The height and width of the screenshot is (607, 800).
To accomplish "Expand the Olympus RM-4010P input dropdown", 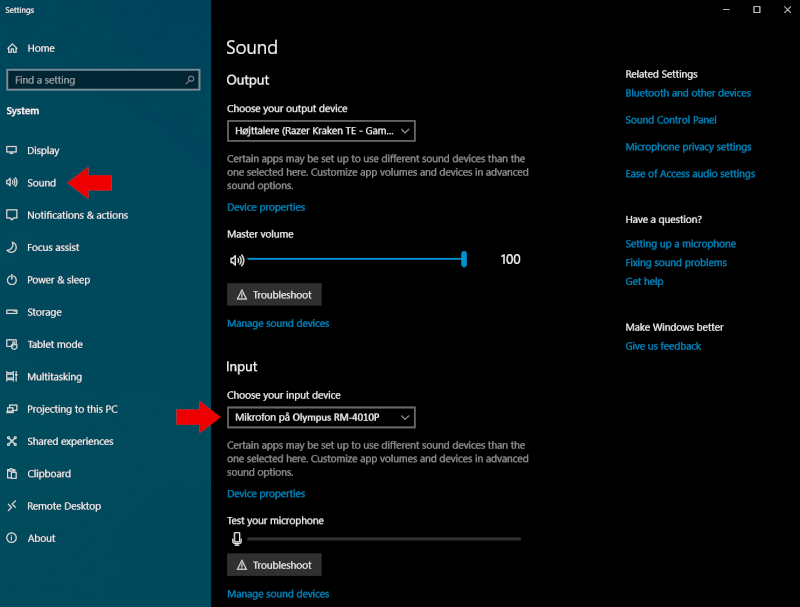I will (x=321, y=417).
